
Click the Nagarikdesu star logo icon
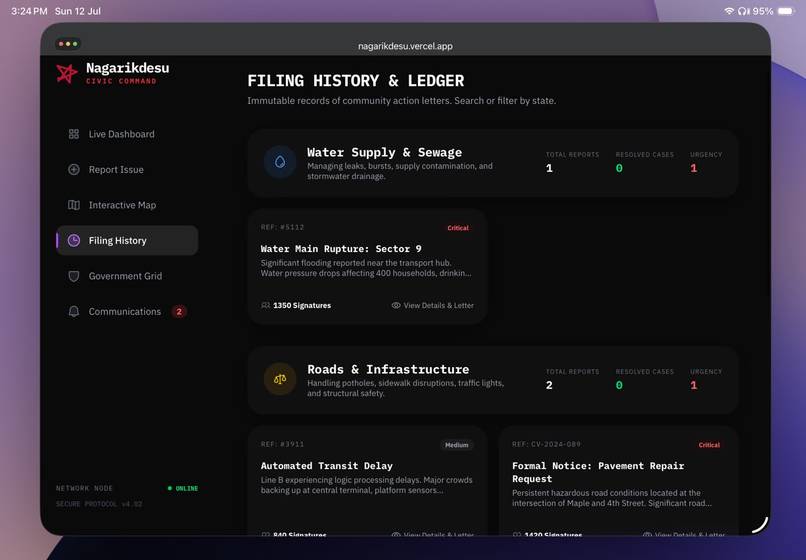(67, 74)
